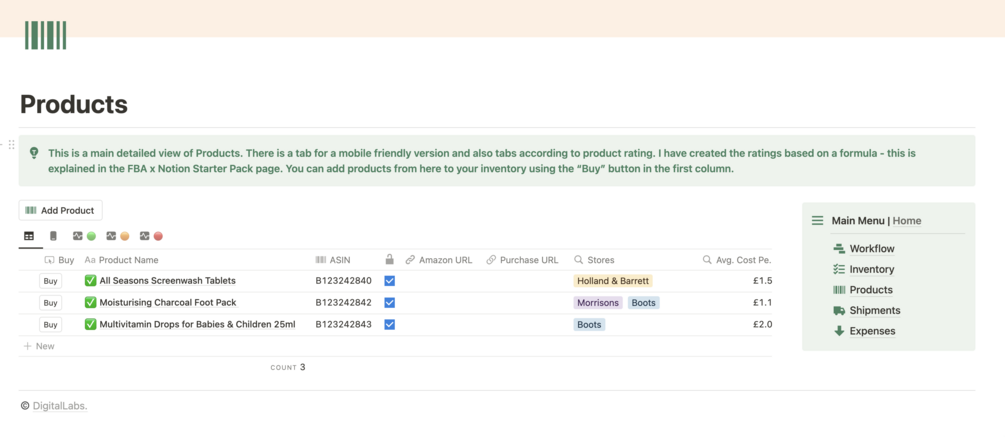Click the £1.5 average cost cell
This screenshot has width=1005, height=437.
tap(762, 281)
